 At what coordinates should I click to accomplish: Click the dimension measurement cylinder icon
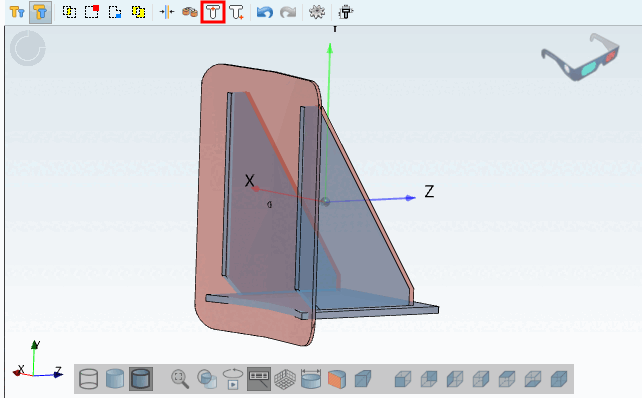[x=311, y=379]
